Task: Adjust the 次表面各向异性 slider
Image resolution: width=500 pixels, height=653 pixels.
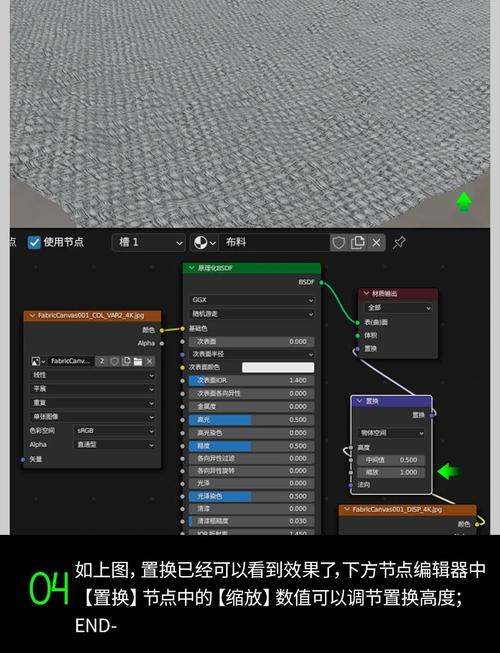Action: pos(251,394)
